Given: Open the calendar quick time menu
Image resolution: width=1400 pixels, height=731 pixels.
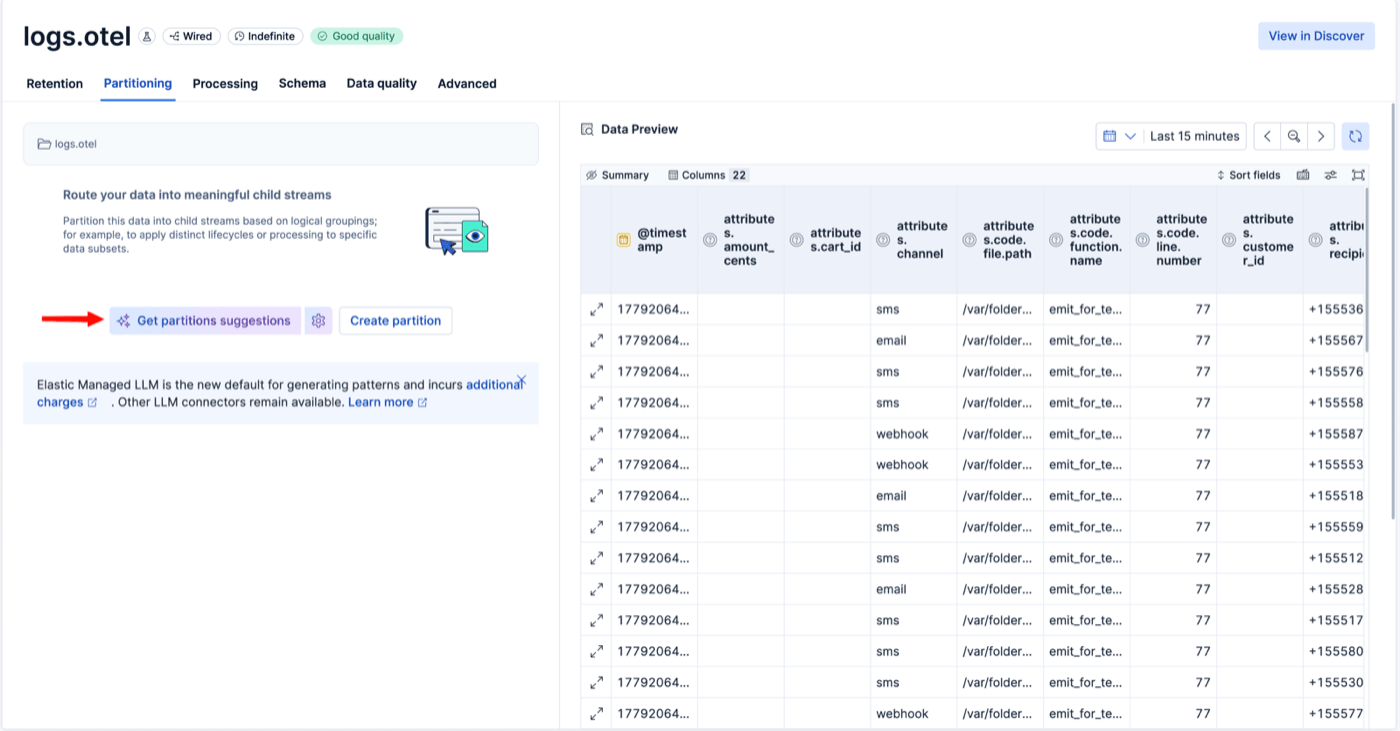Looking at the screenshot, I should (x=1119, y=136).
